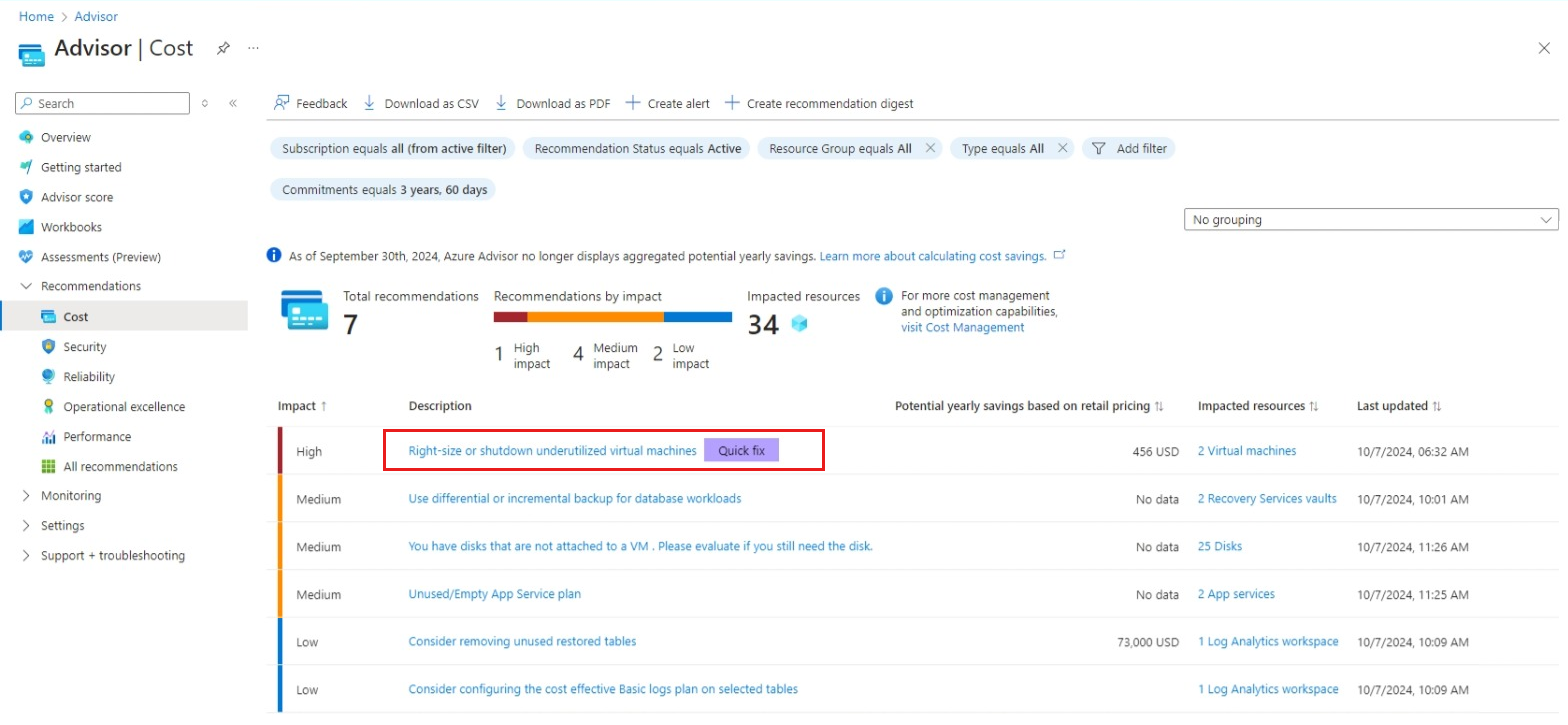Click the Quick fix button

741,451
